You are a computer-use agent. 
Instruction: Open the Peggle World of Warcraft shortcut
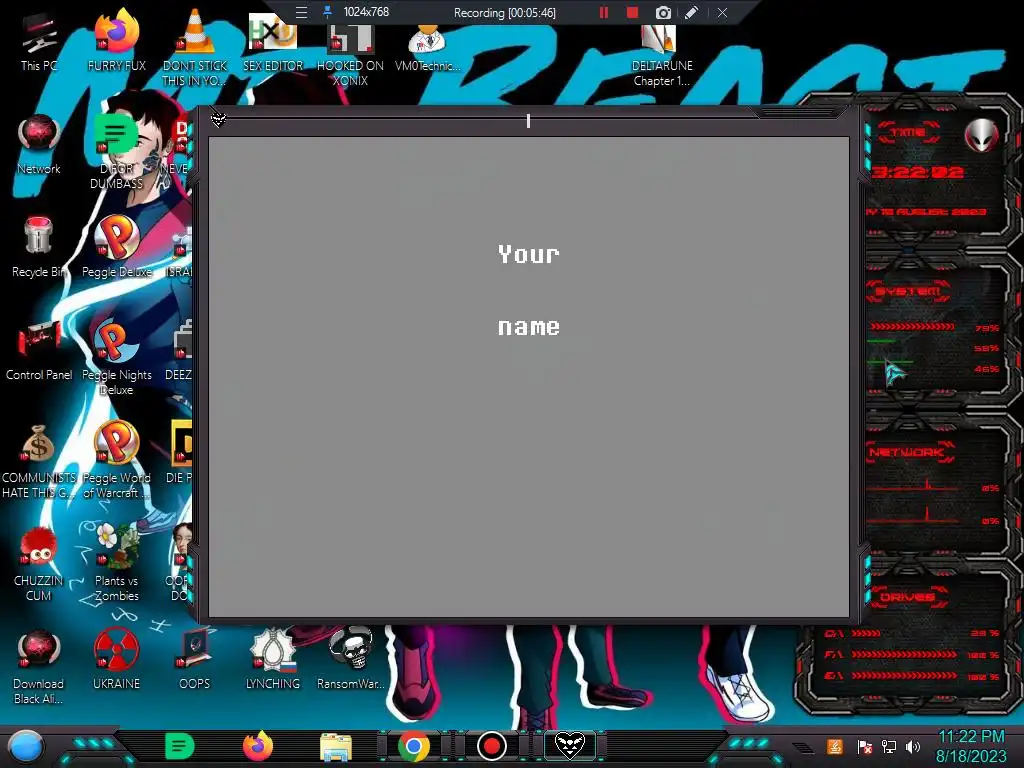point(116,460)
